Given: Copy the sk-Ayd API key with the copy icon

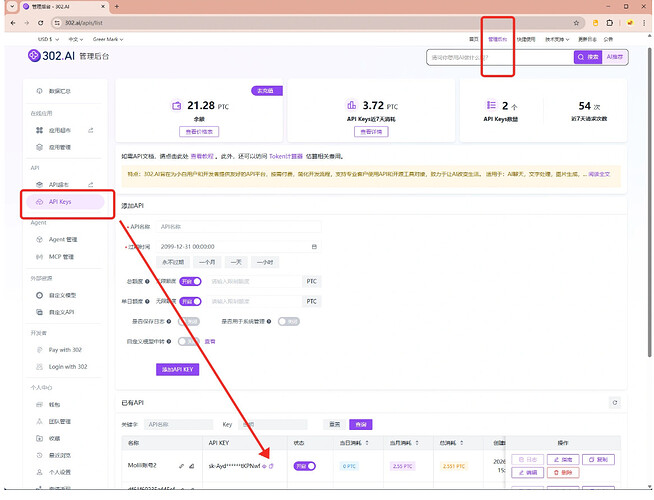Looking at the screenshot, I should [272, 466].
